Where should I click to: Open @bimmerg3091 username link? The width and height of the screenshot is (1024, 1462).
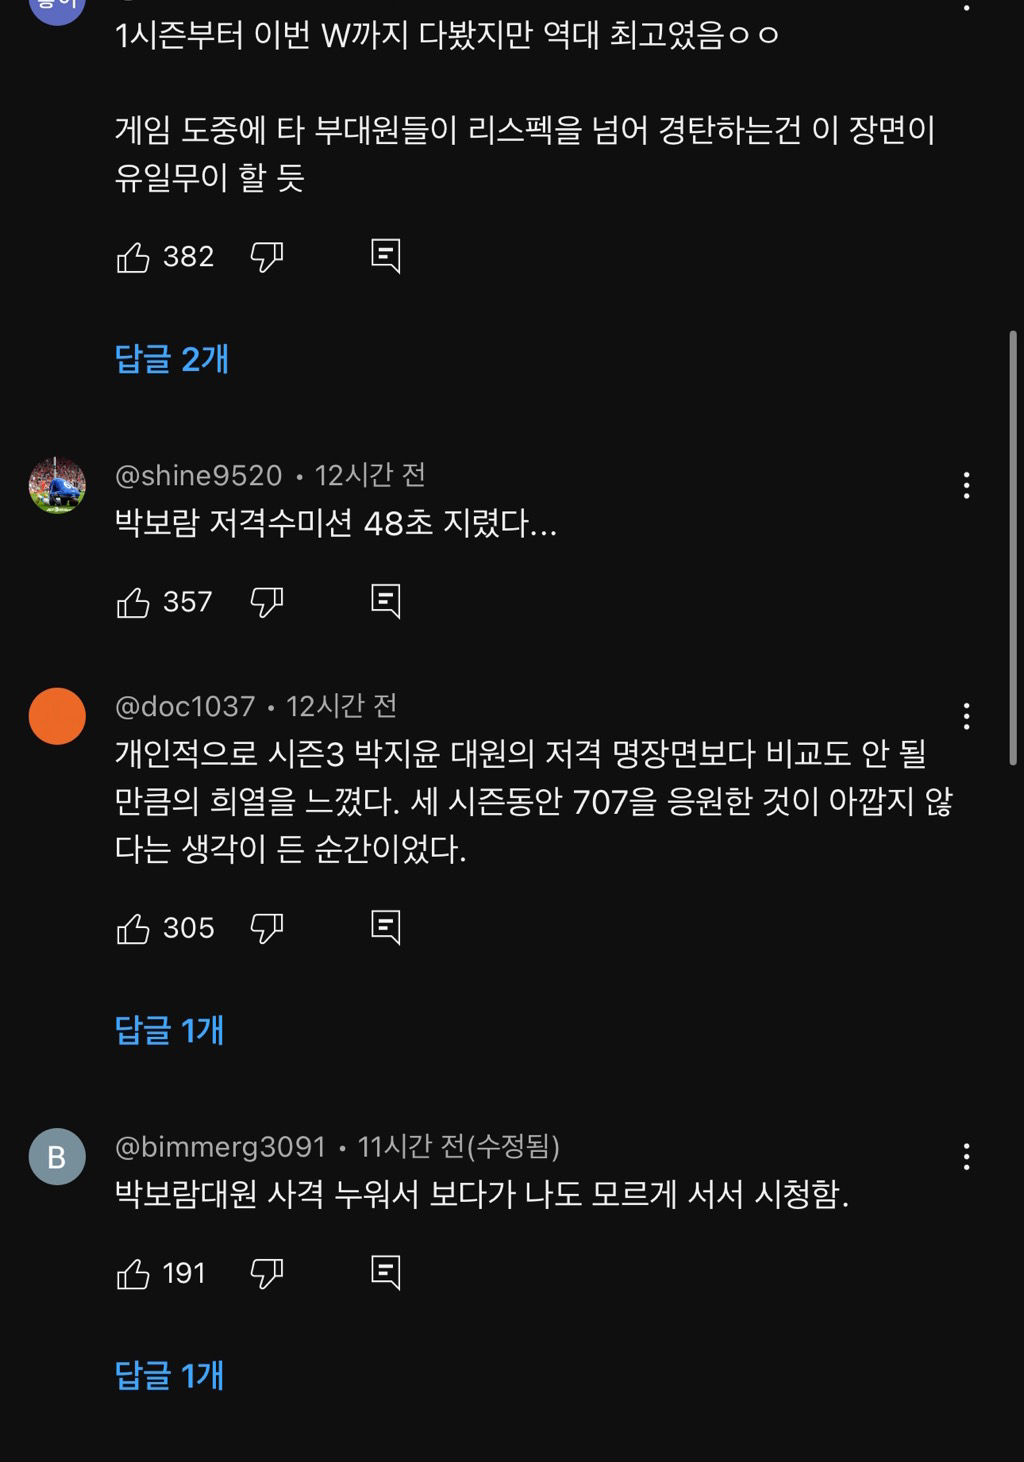(221, 1146)
